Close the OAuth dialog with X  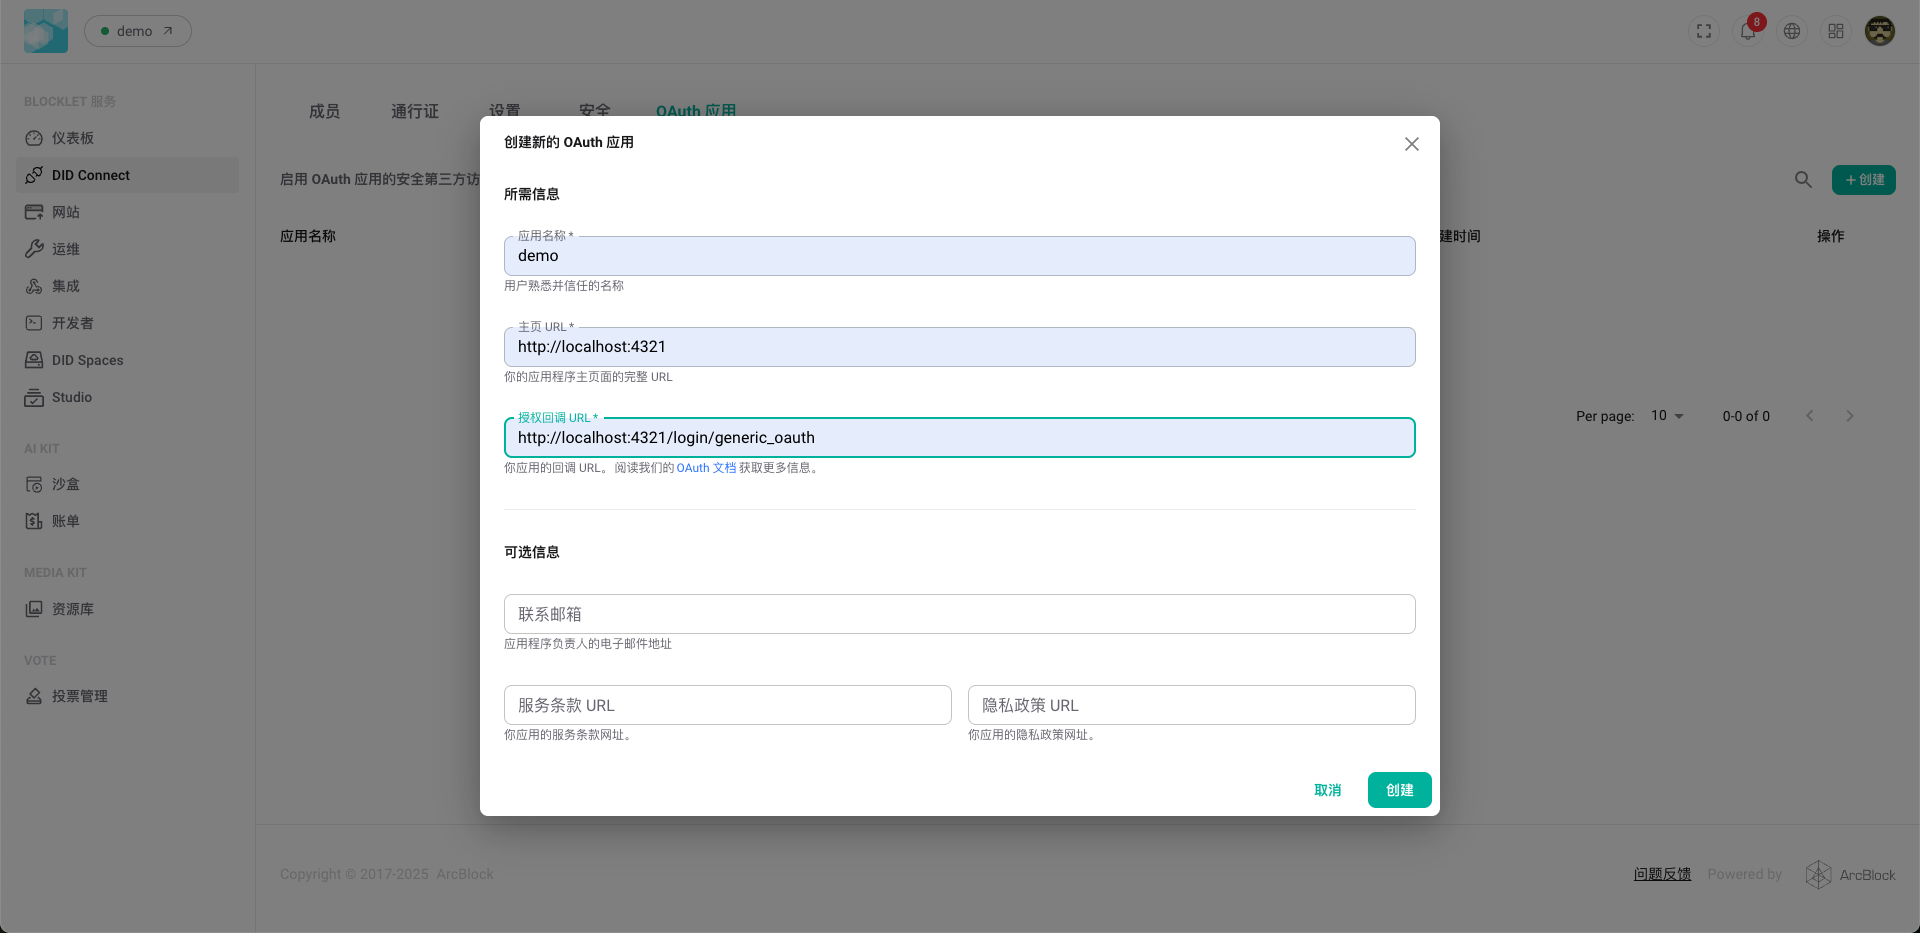pyautogui.click(x=1411, y=144)
